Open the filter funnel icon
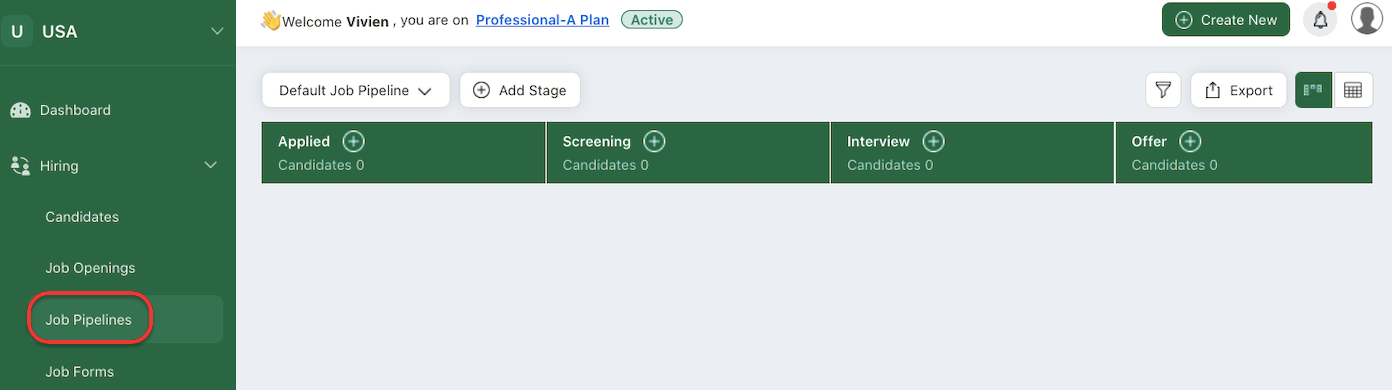The image size is (1392, 390). pyautogui.click(x=1163, y=90)
